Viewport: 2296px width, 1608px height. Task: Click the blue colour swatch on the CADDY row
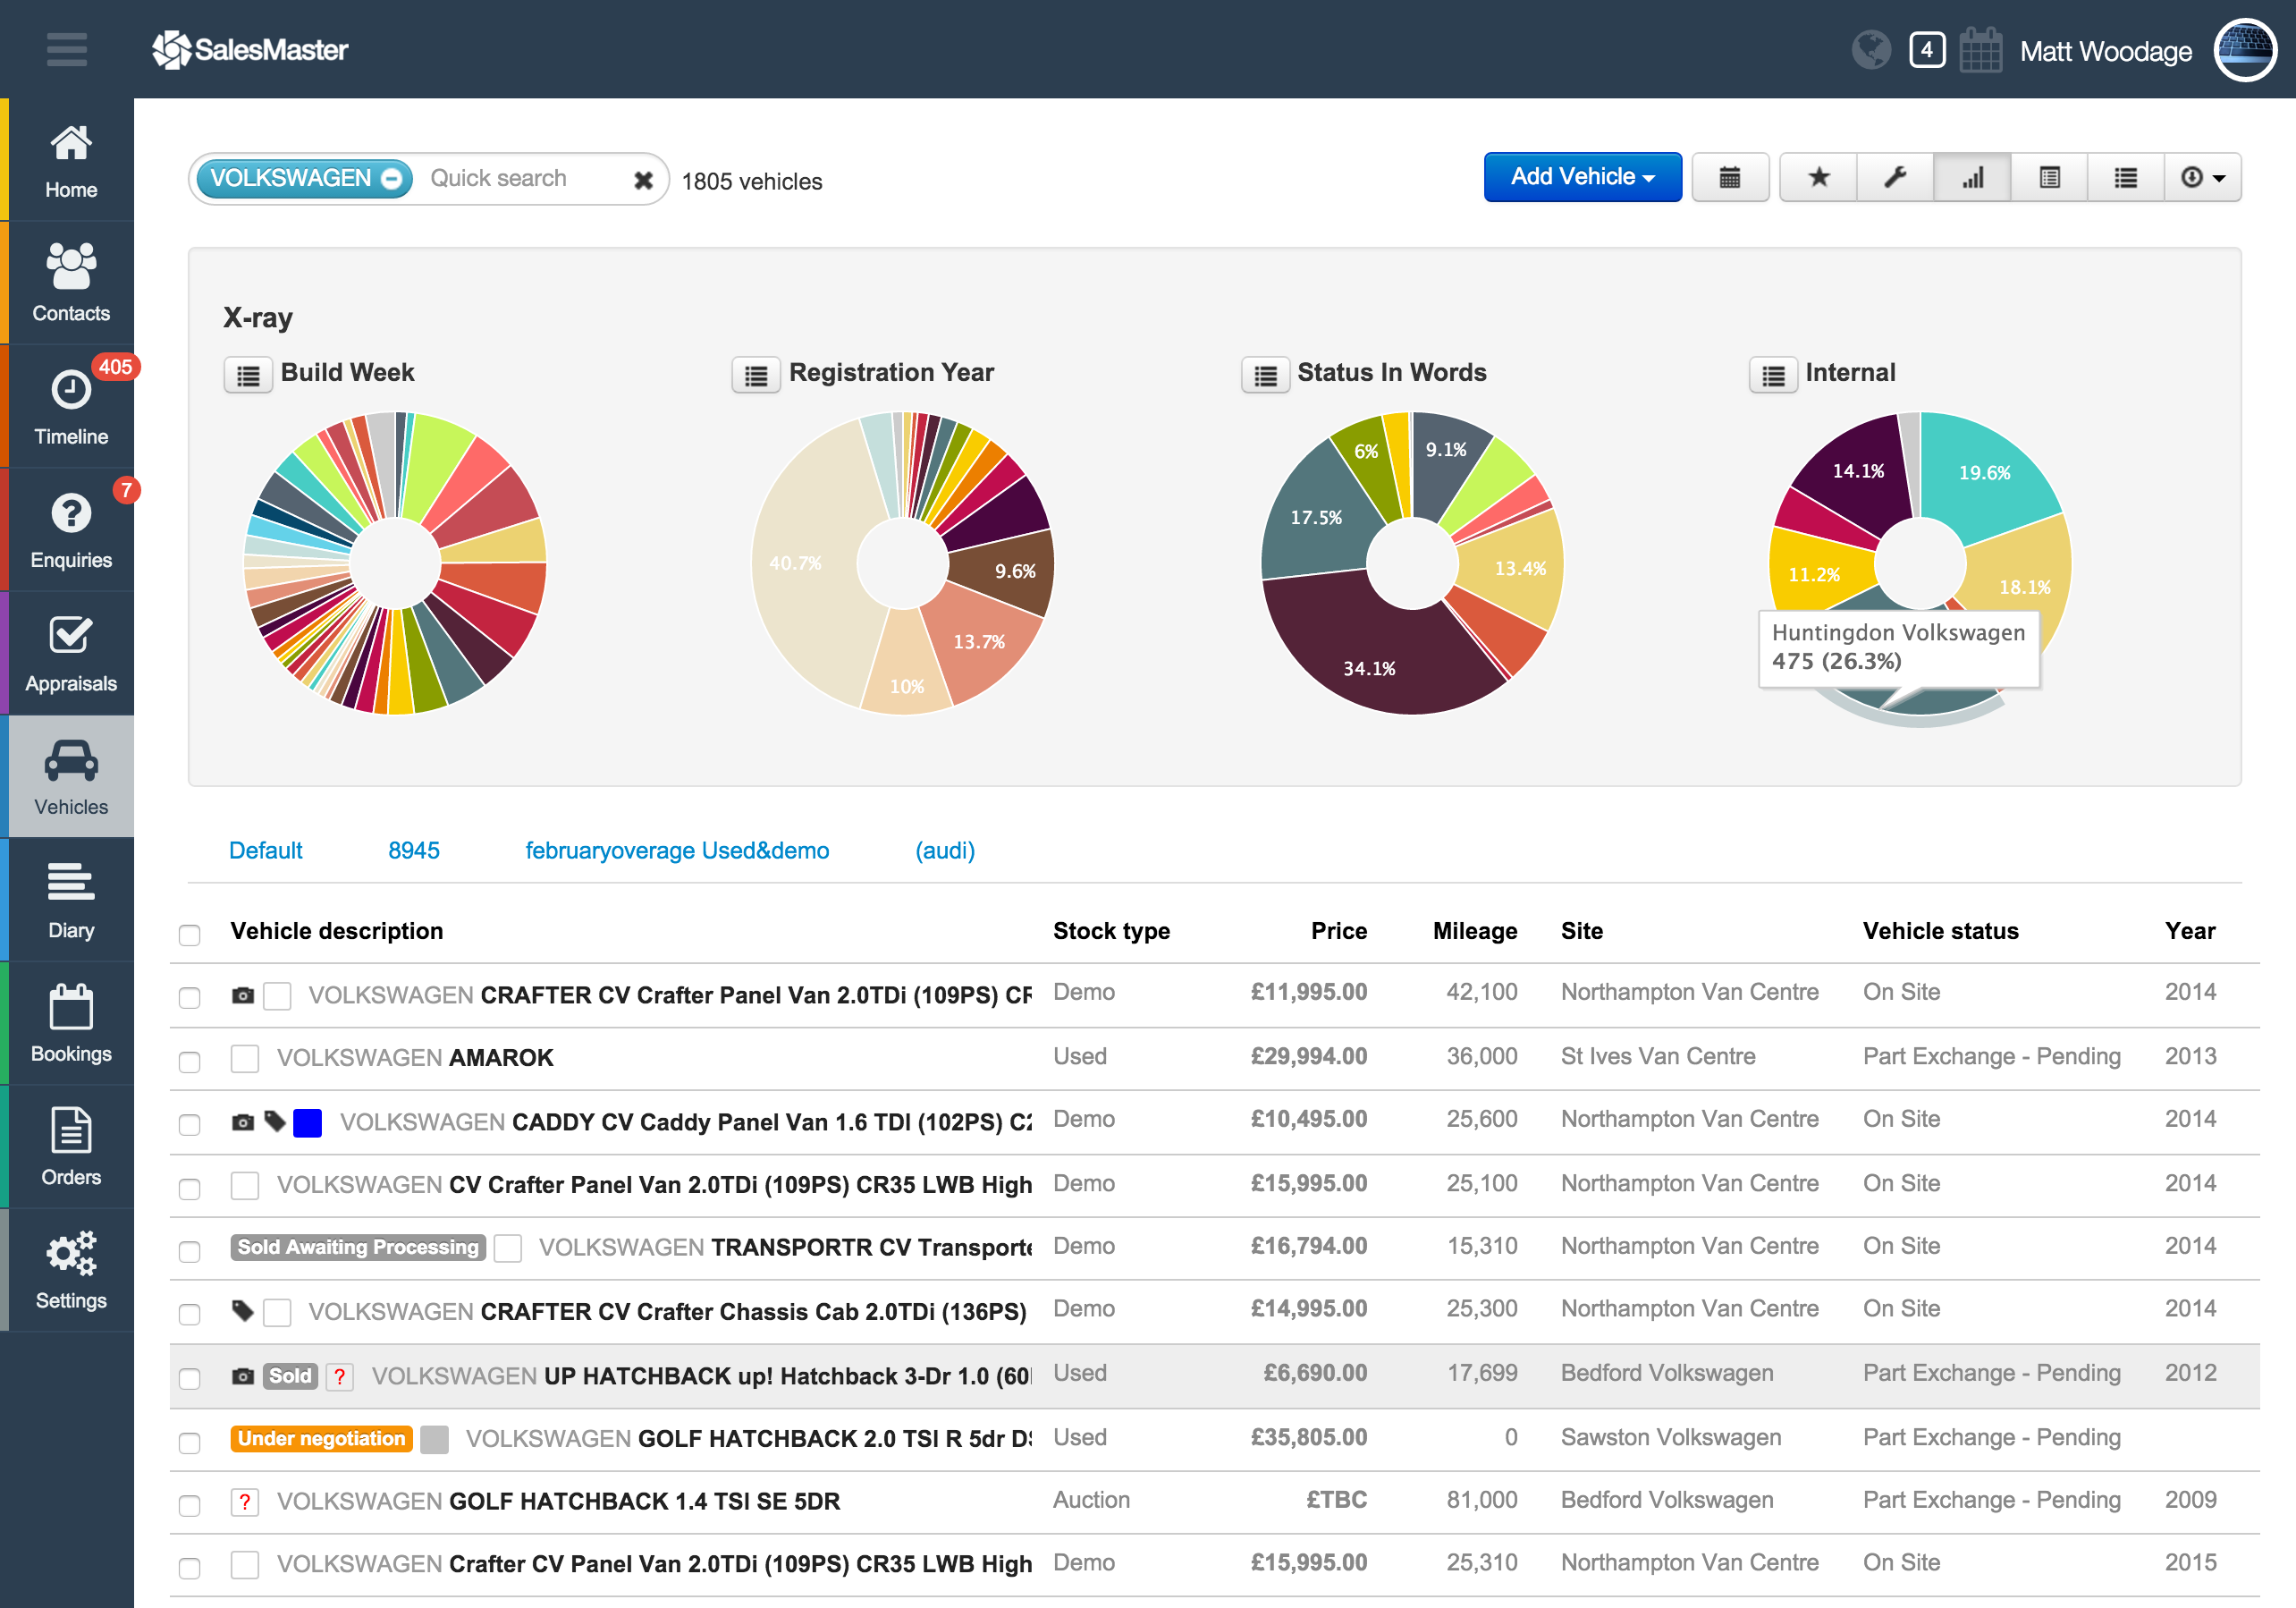pos(307,1122)
